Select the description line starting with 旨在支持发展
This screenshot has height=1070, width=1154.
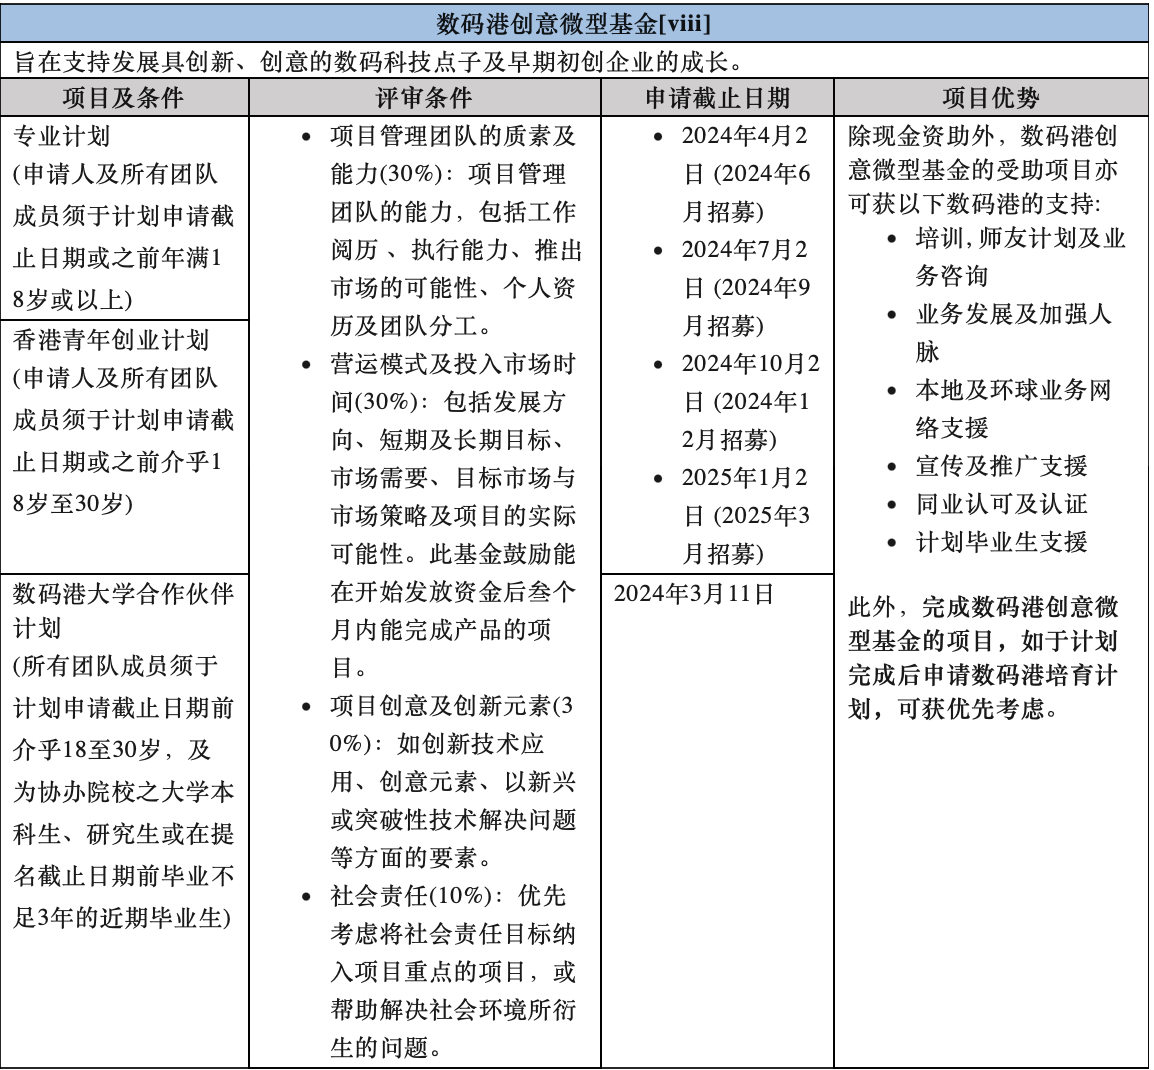click(380, 62)
